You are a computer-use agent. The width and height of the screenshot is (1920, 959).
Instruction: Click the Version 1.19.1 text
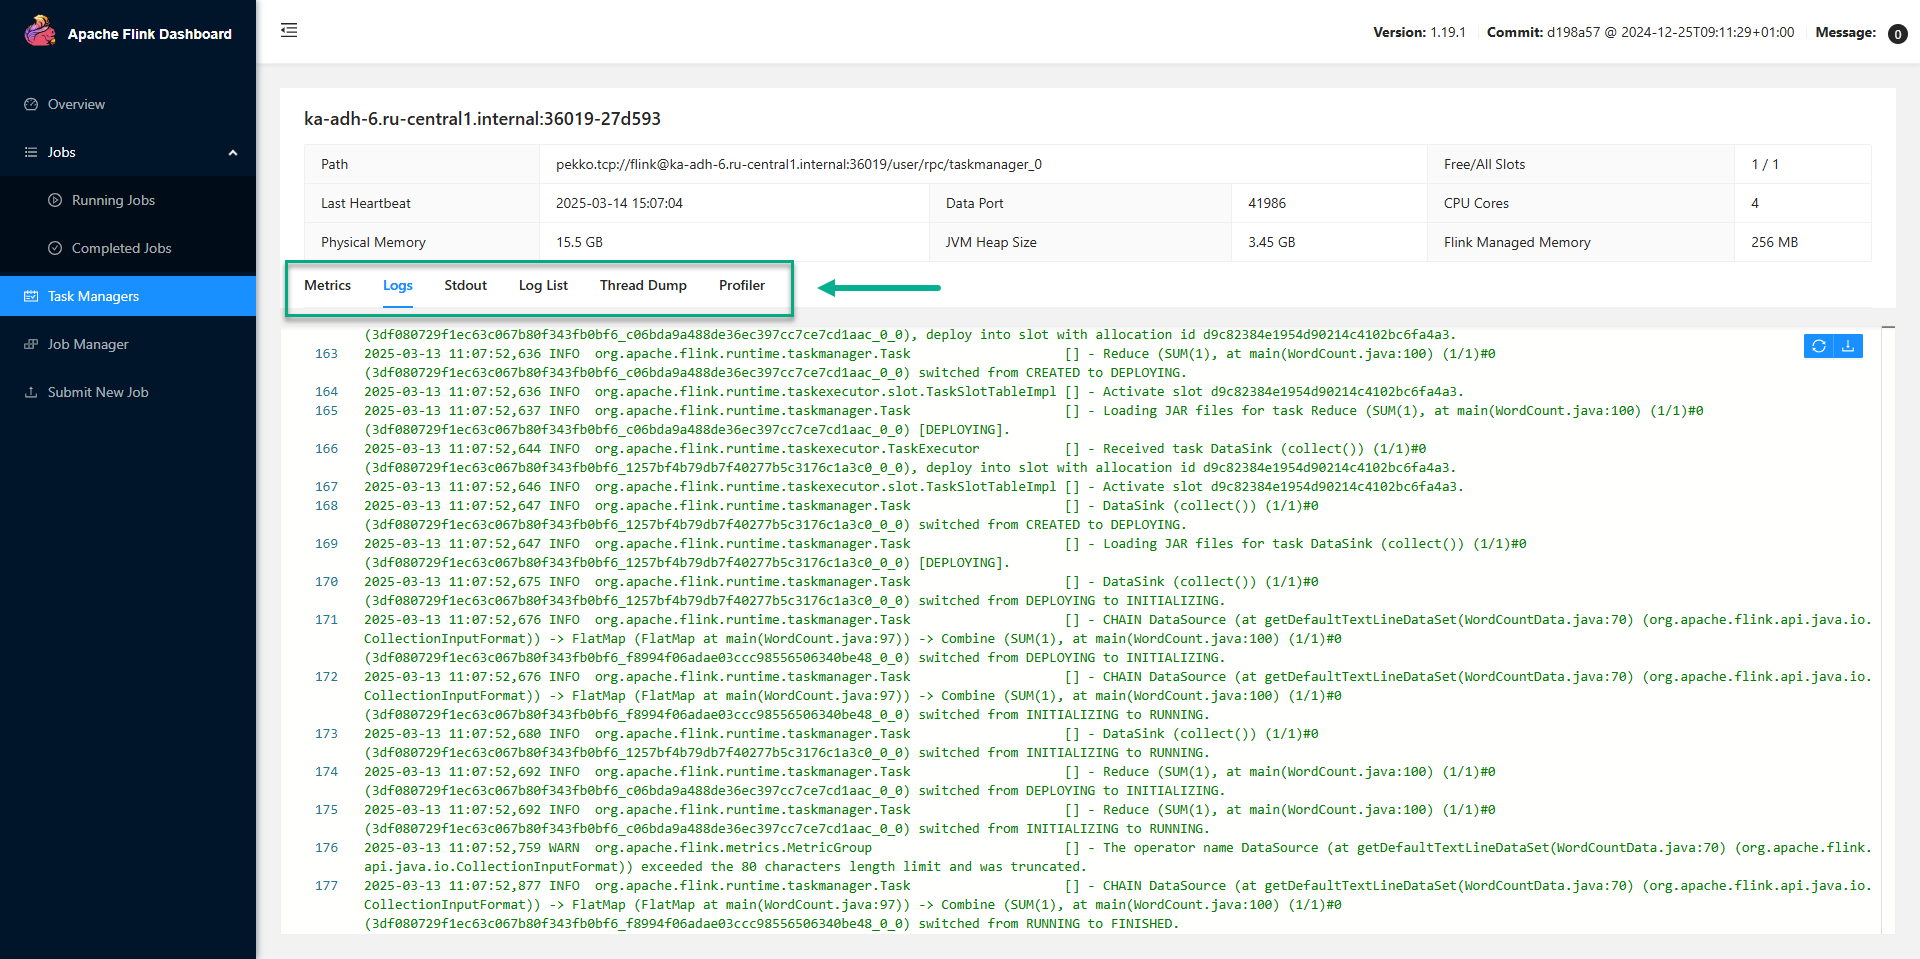pyautogui.click(x=1419, y=32)
